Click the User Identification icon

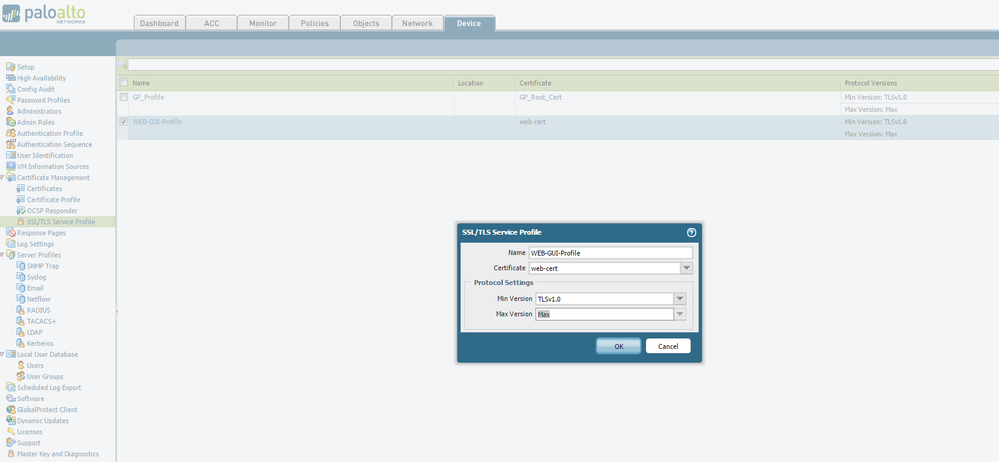11,155
